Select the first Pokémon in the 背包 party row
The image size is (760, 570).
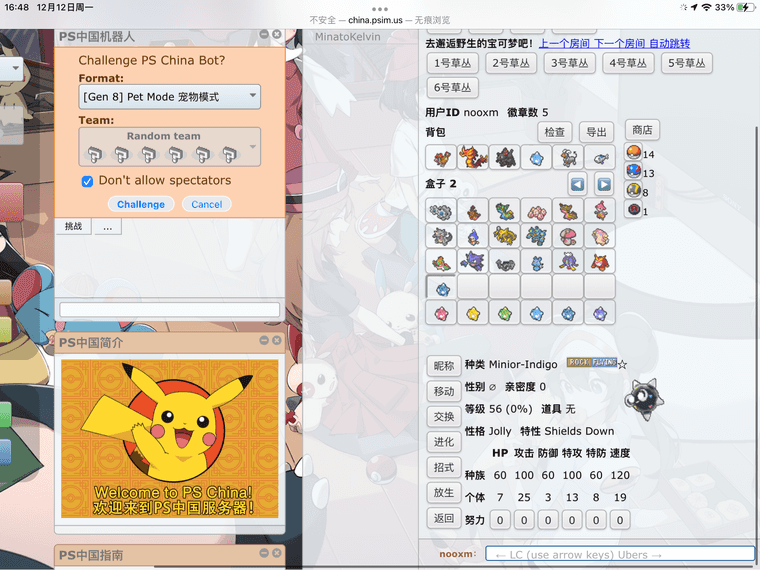tap(441, 157)
